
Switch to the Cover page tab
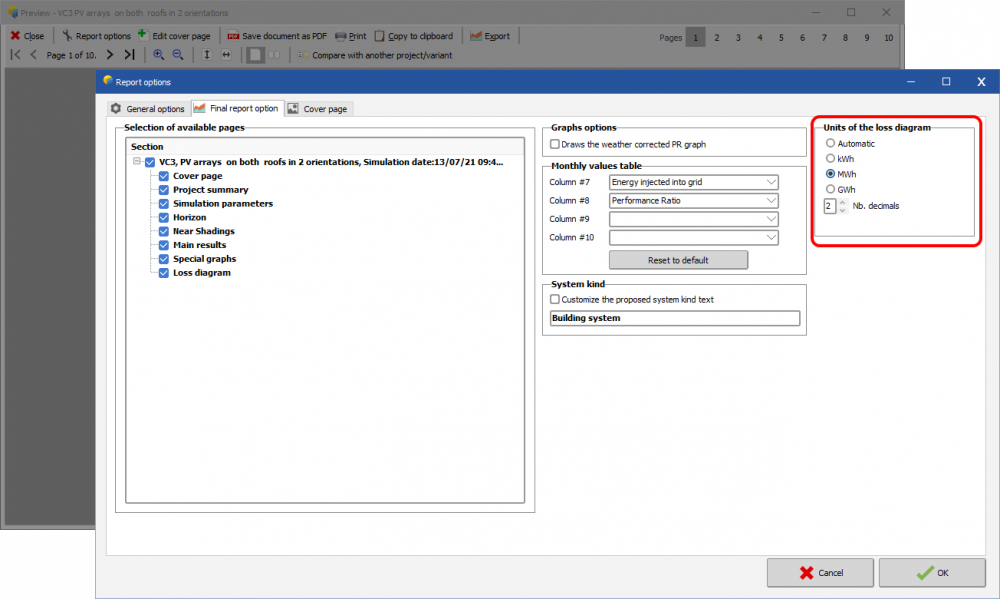(x=318, y=109)
